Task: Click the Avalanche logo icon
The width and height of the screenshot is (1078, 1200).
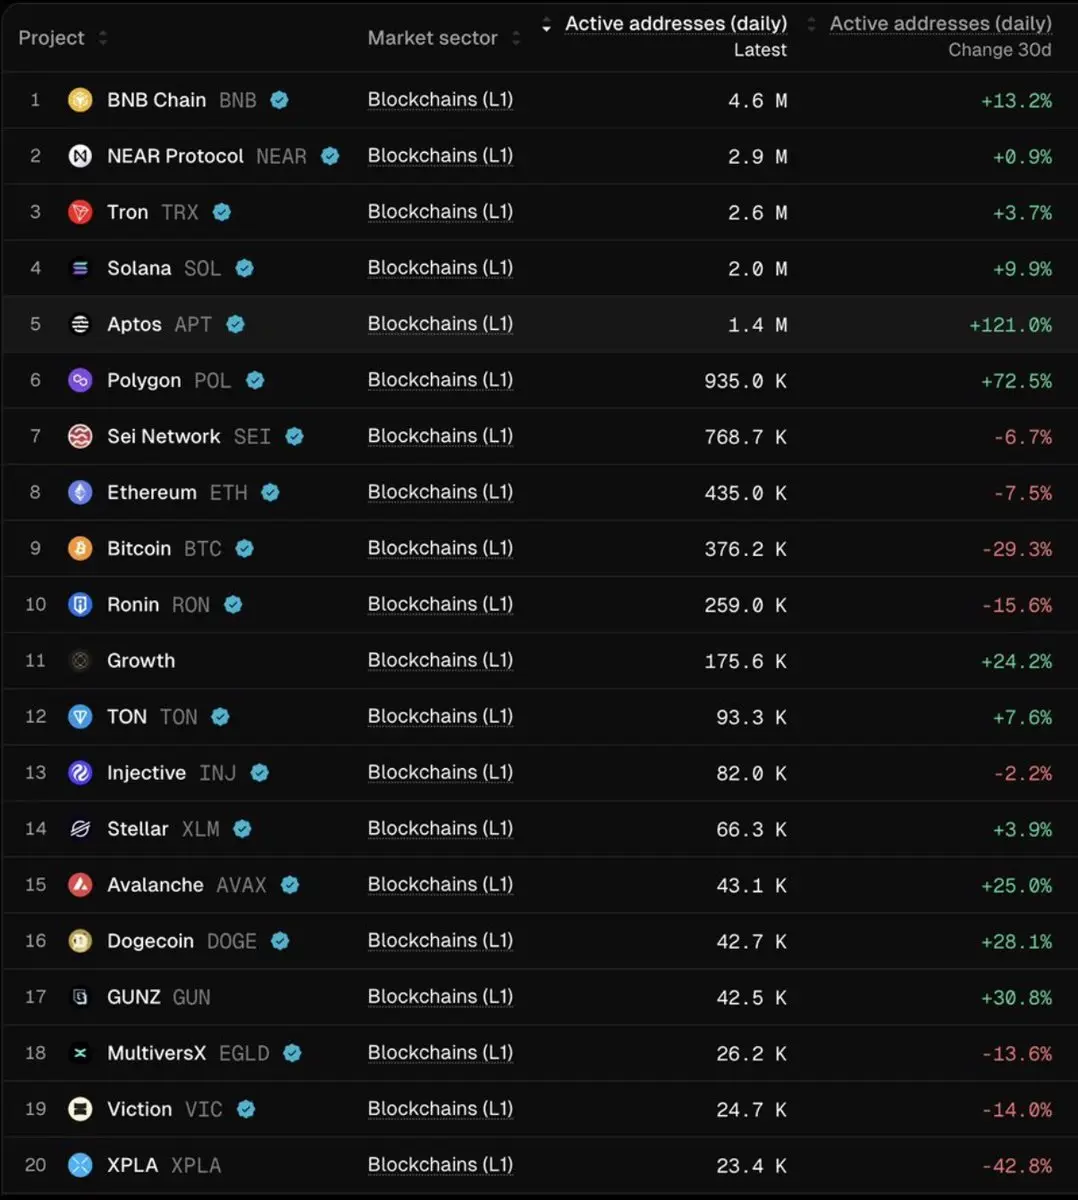Action: point(80,885)
